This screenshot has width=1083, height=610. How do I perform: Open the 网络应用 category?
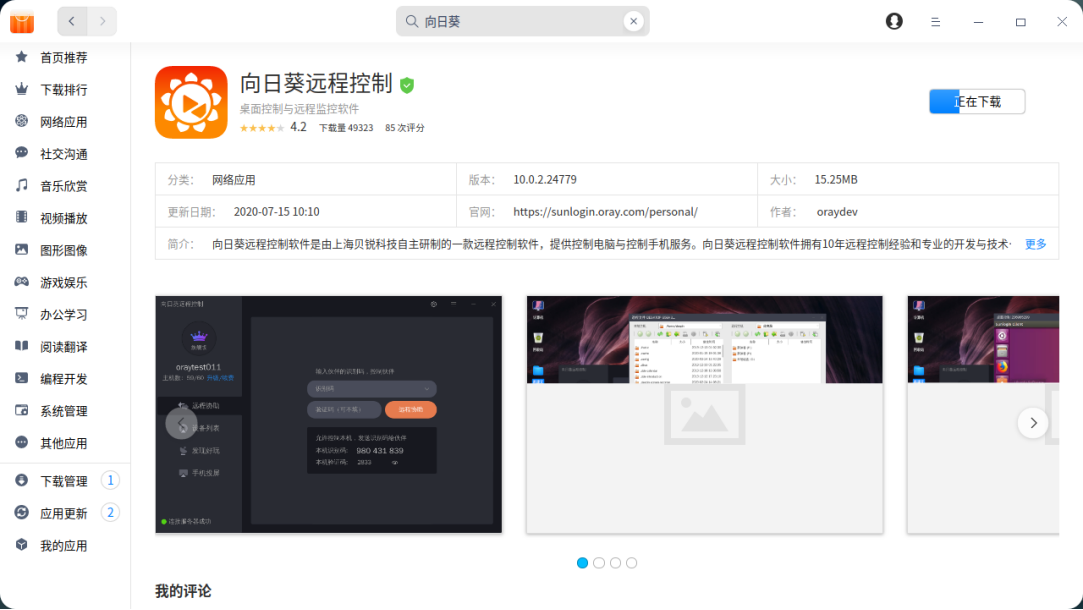coord(64,122)
